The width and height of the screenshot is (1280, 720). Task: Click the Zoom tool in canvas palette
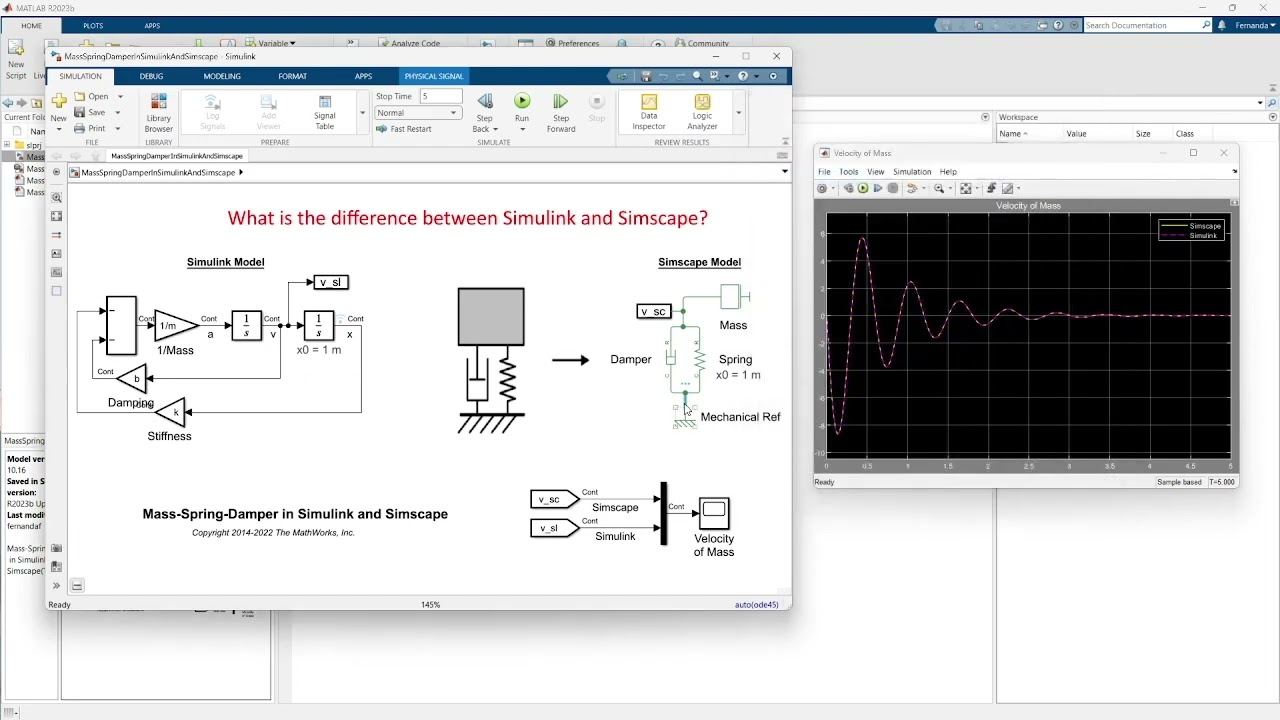pos(56,198)
